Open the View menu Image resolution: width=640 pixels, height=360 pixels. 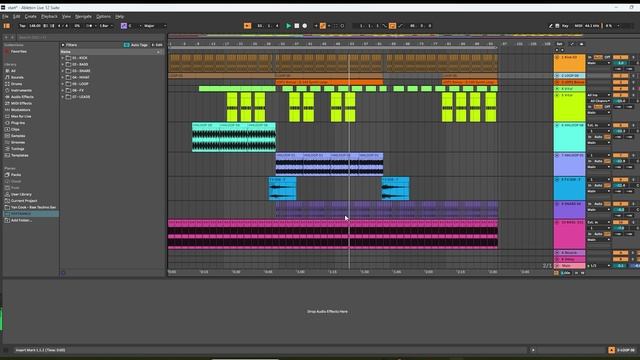pyautogui.click(x=66, y=16)
